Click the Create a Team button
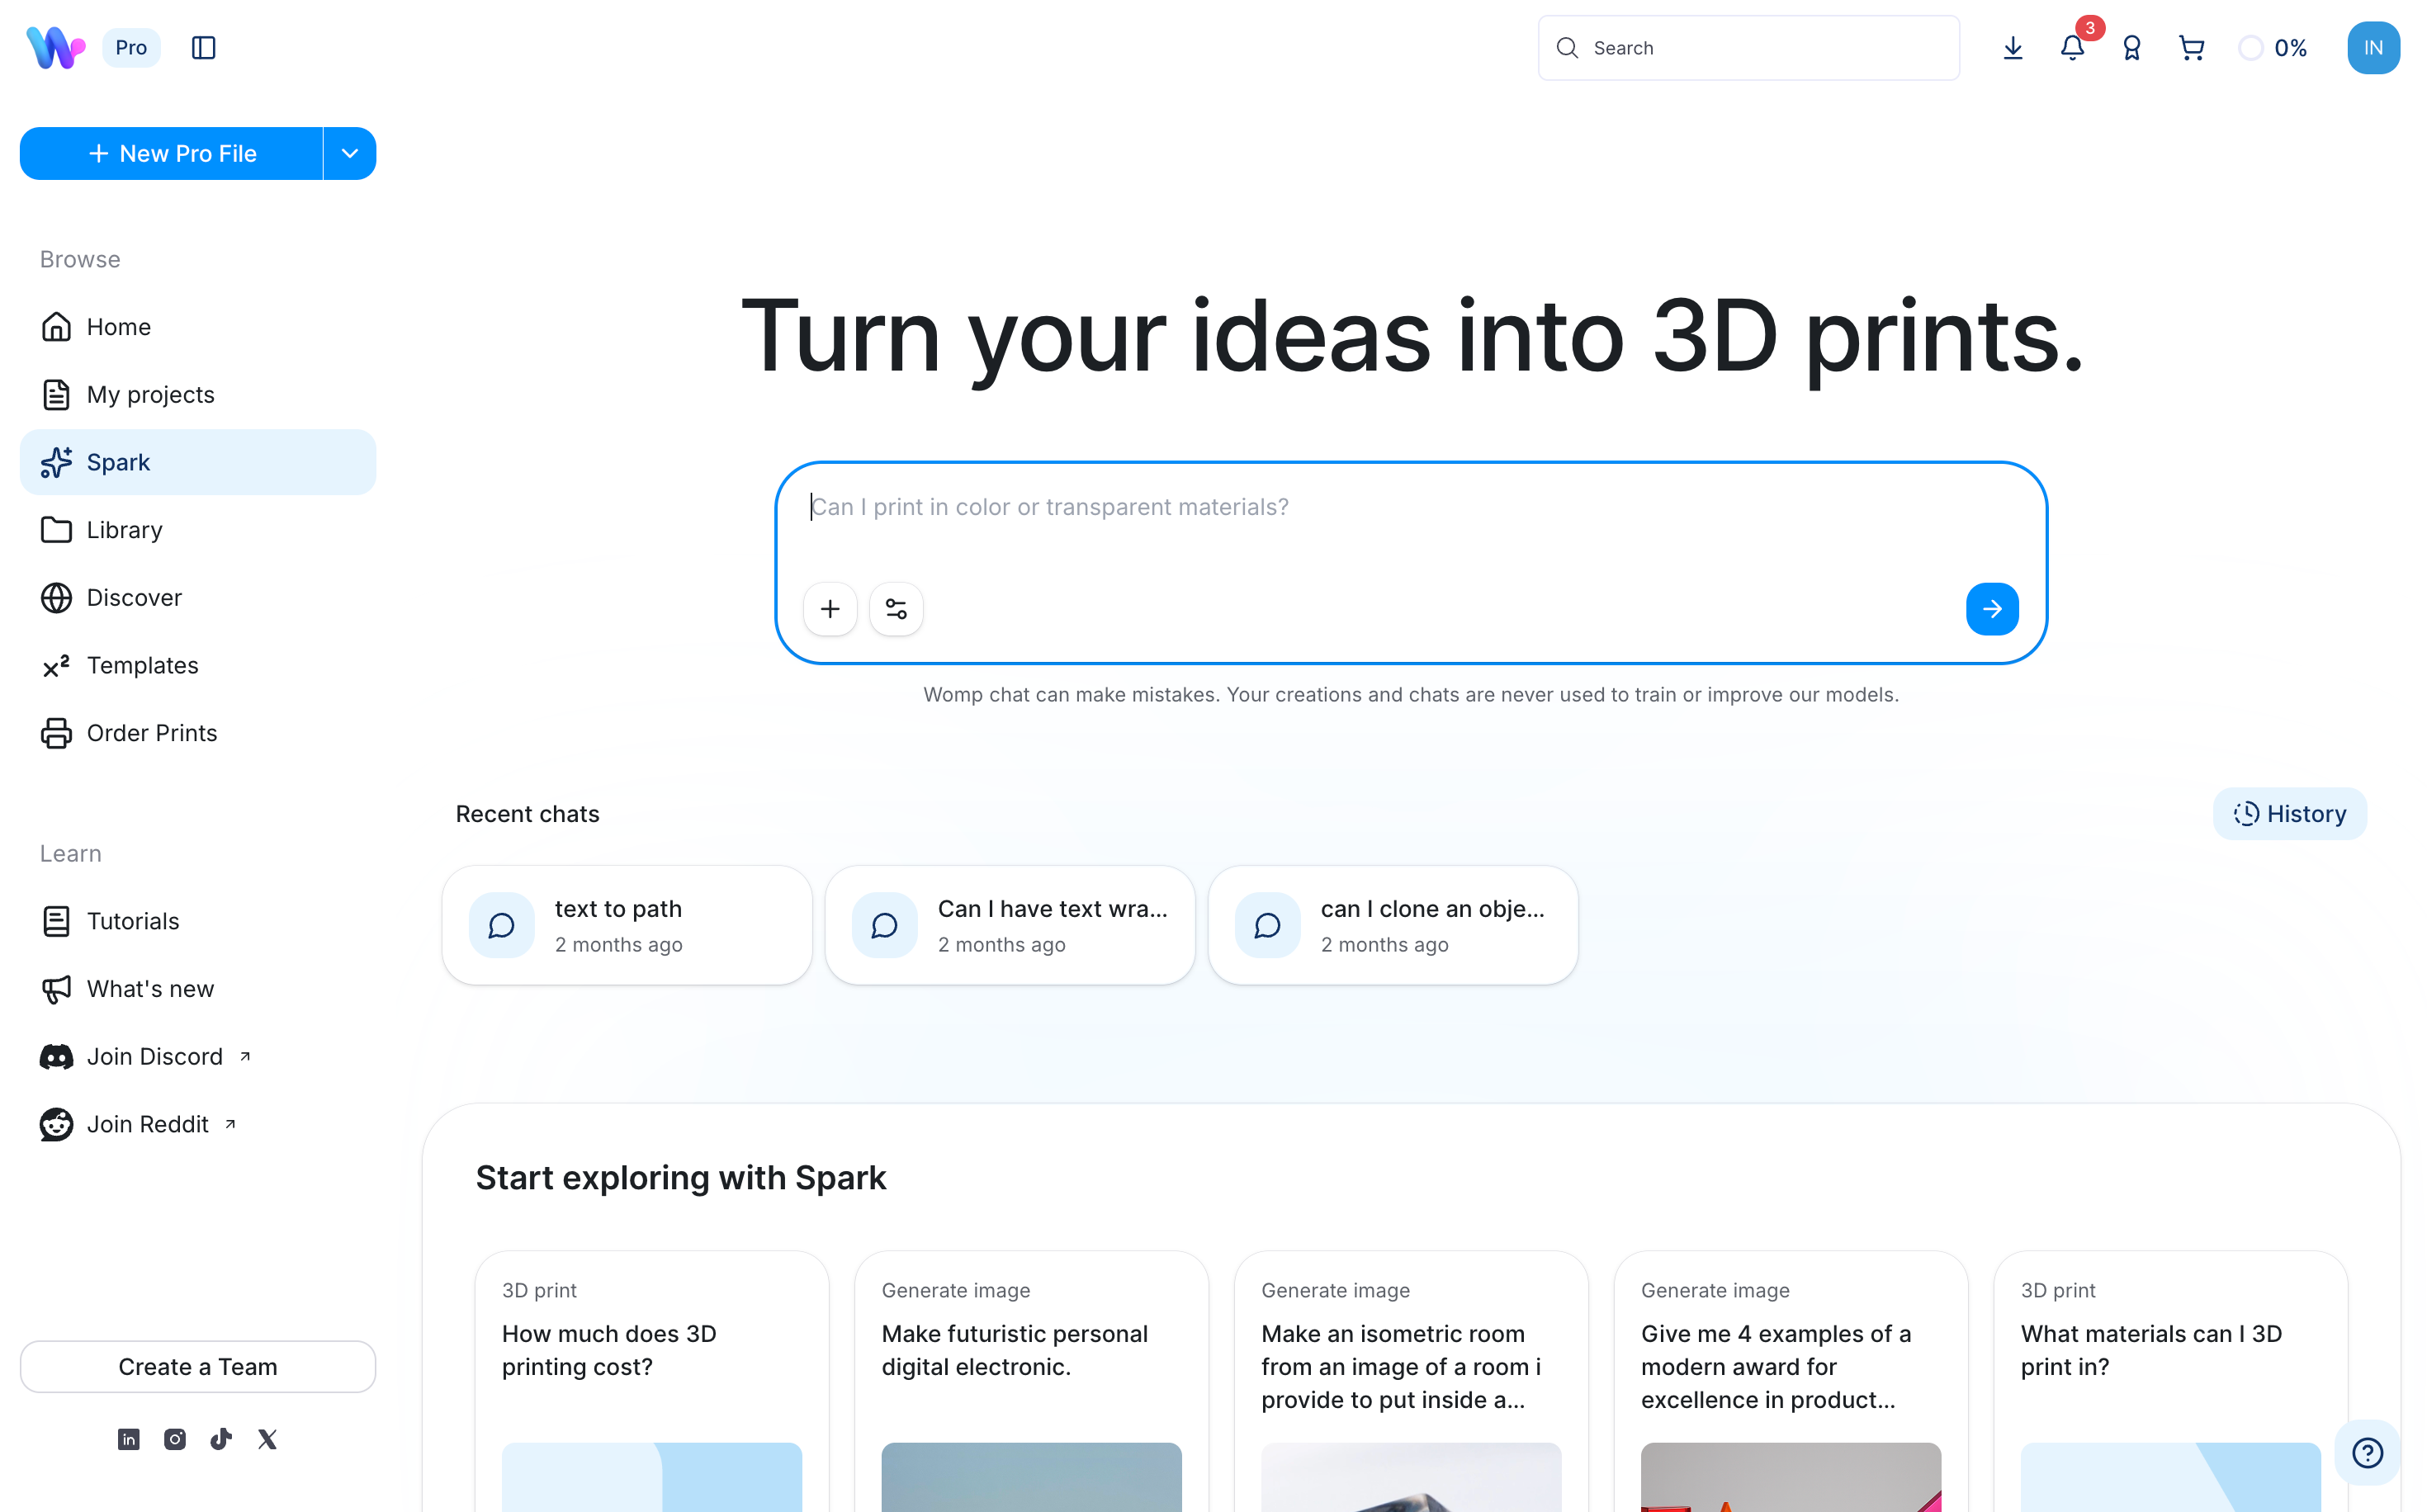Viewport: 2427px width, 1512px height. [x=198, y=1367]
